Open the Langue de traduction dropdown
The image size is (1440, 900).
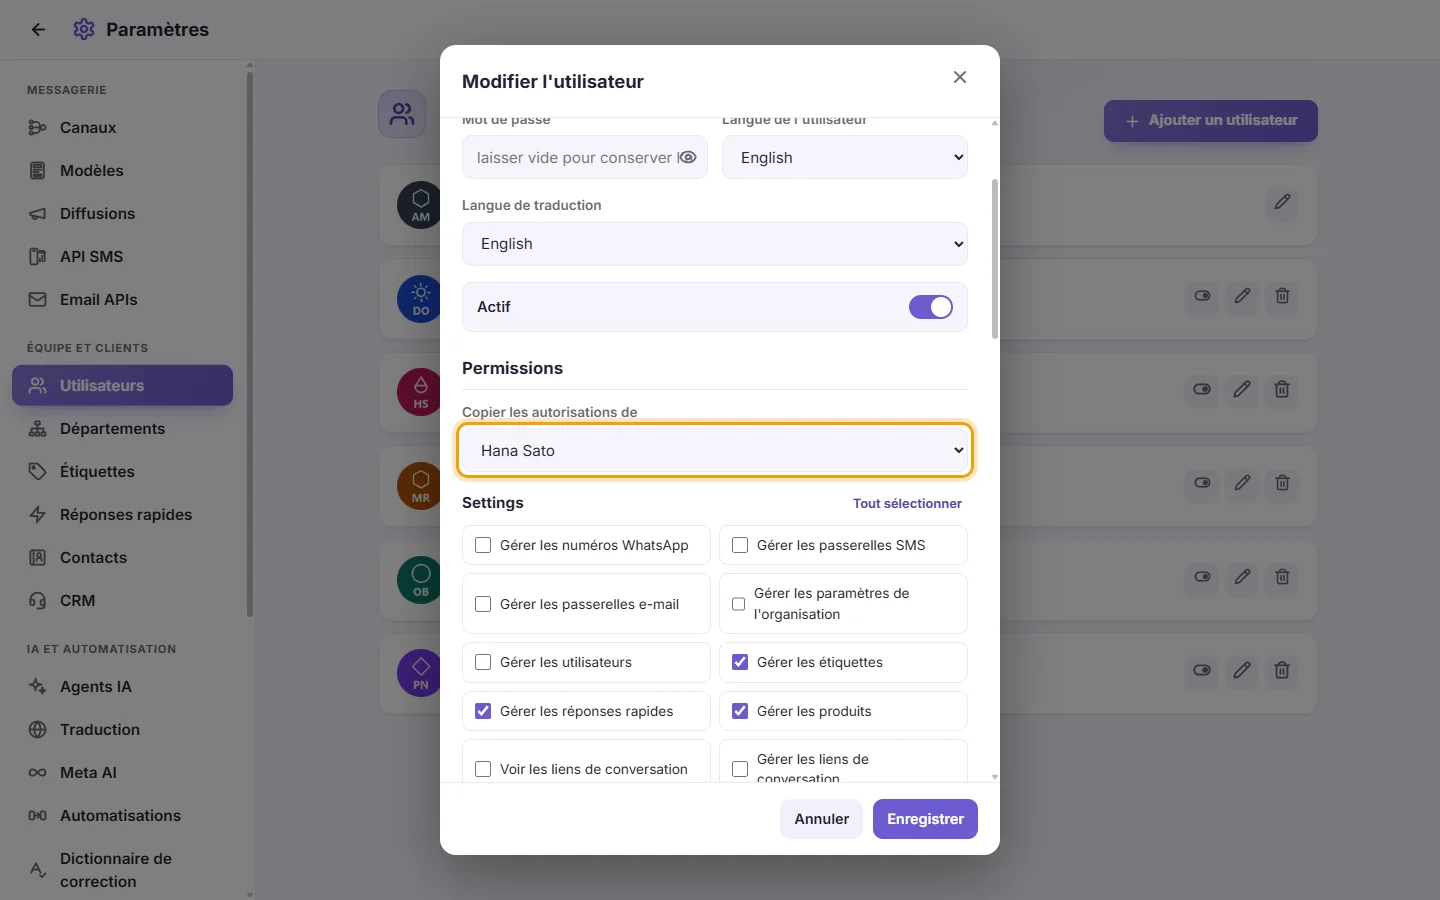(x=715, y=244)
